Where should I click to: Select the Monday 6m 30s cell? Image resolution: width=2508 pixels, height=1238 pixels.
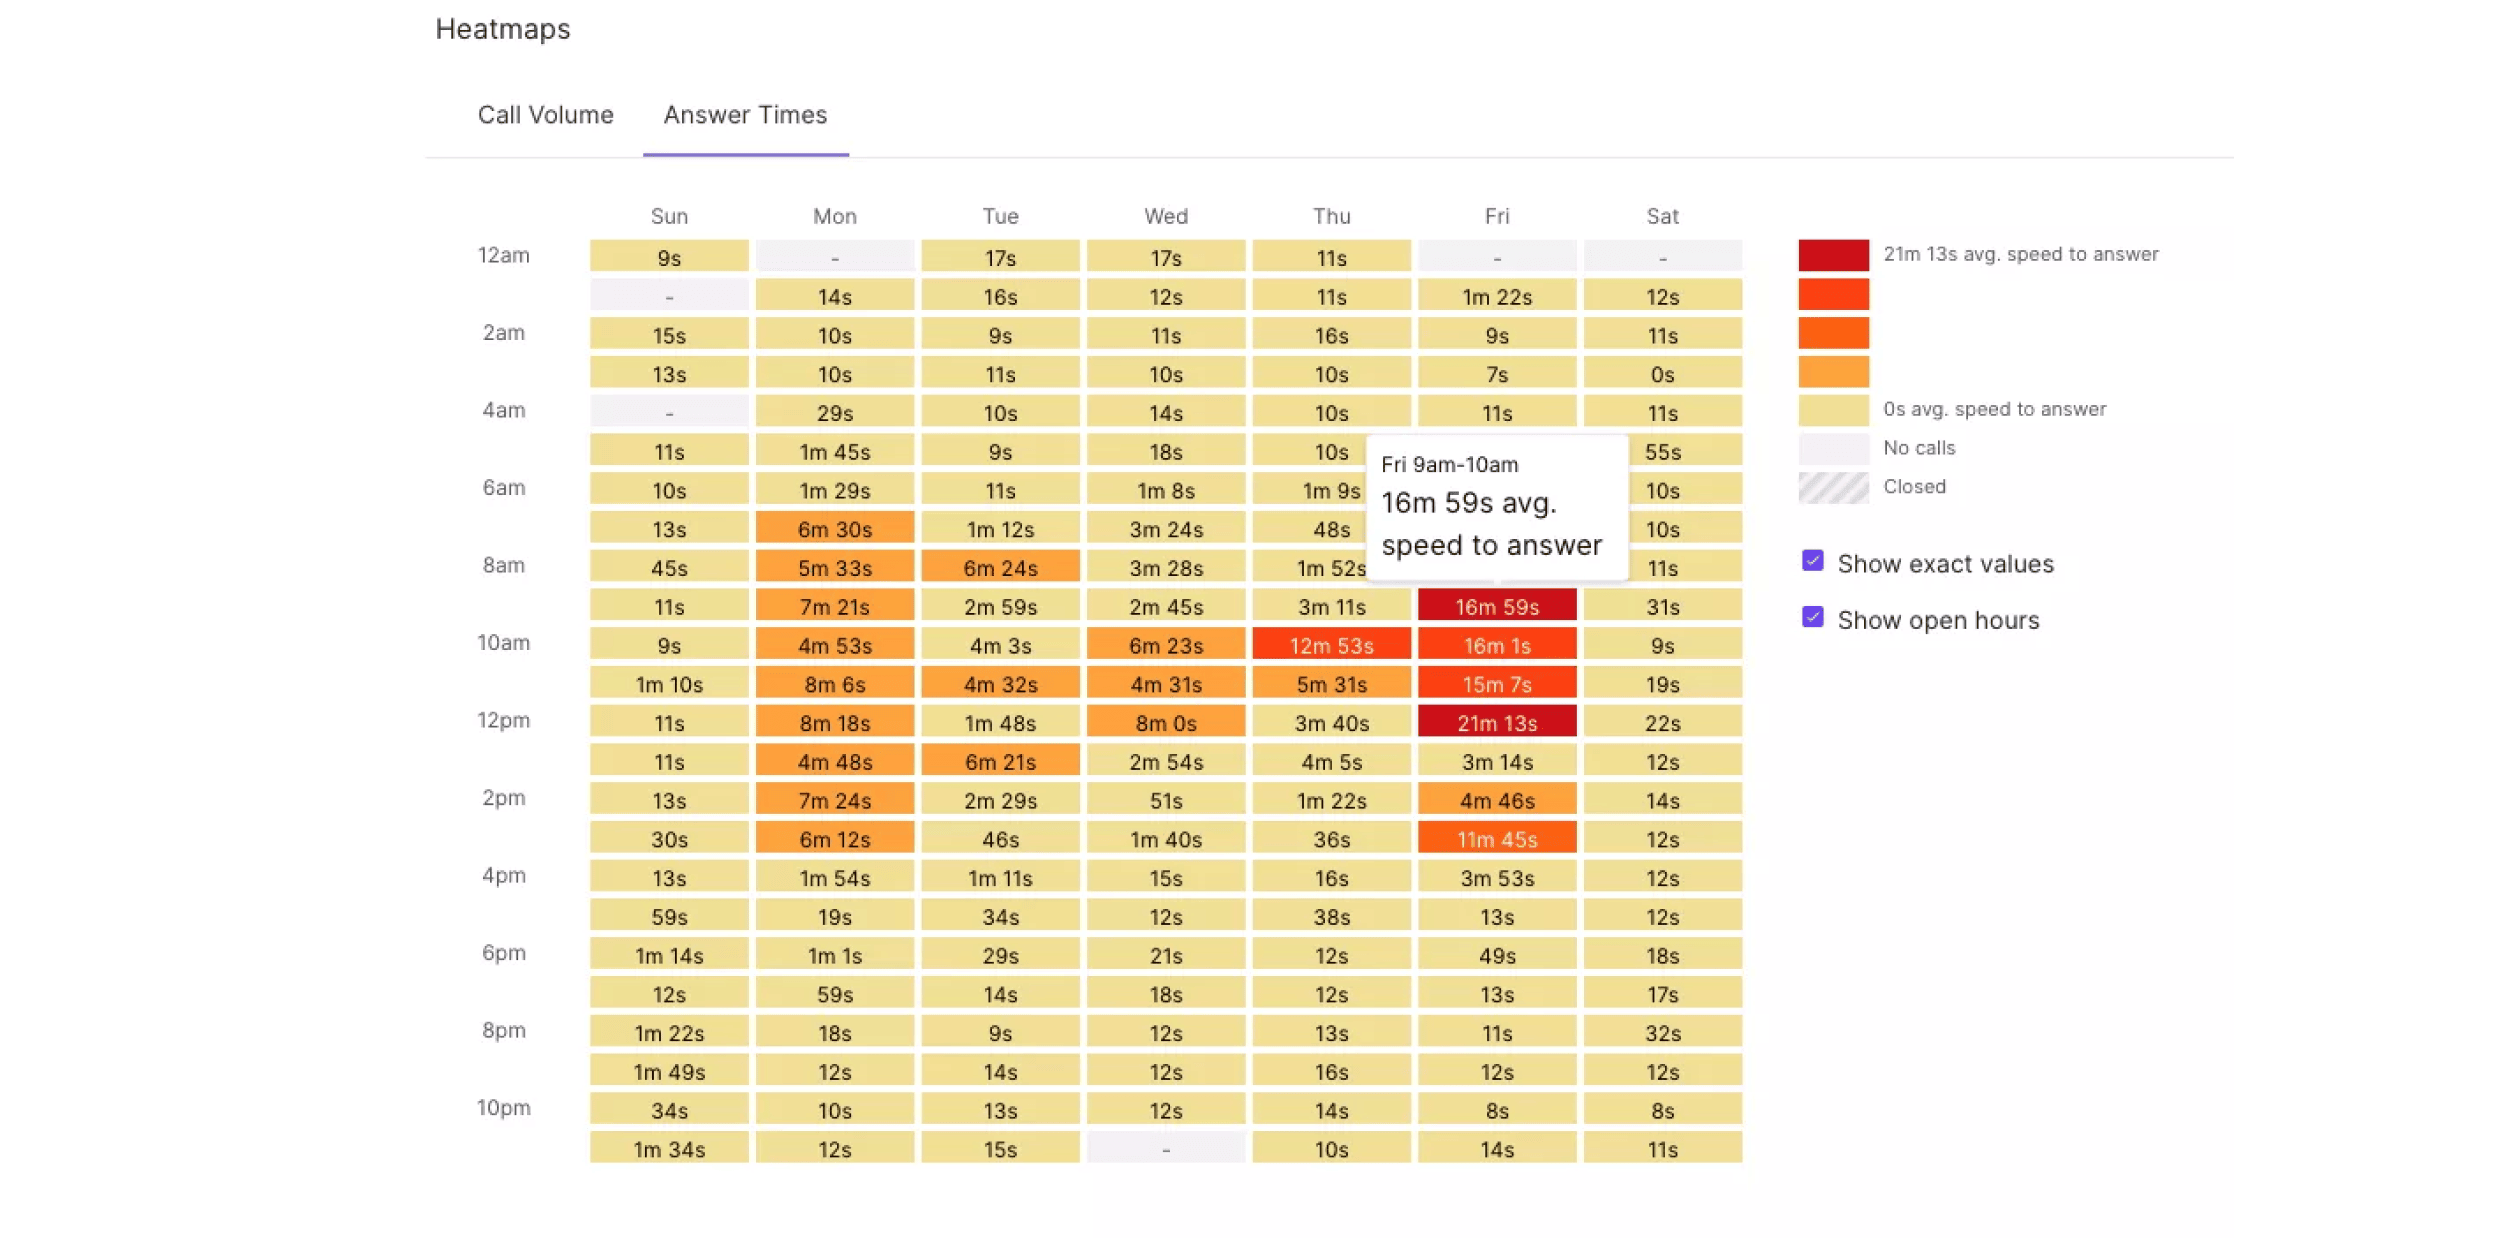coord(834,528)
